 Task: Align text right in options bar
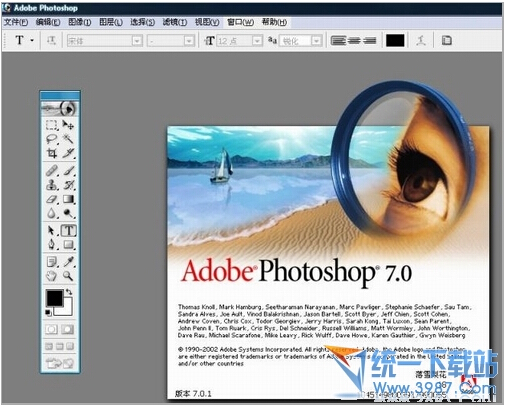tap(369, 41)
